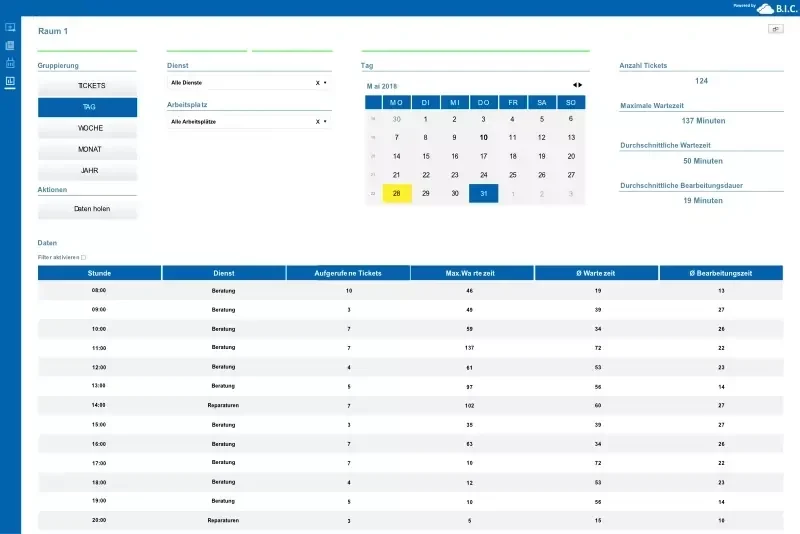Open the calendar icon in left sidebar
Viewport: 800px width, 534px height.
point(10,63)
